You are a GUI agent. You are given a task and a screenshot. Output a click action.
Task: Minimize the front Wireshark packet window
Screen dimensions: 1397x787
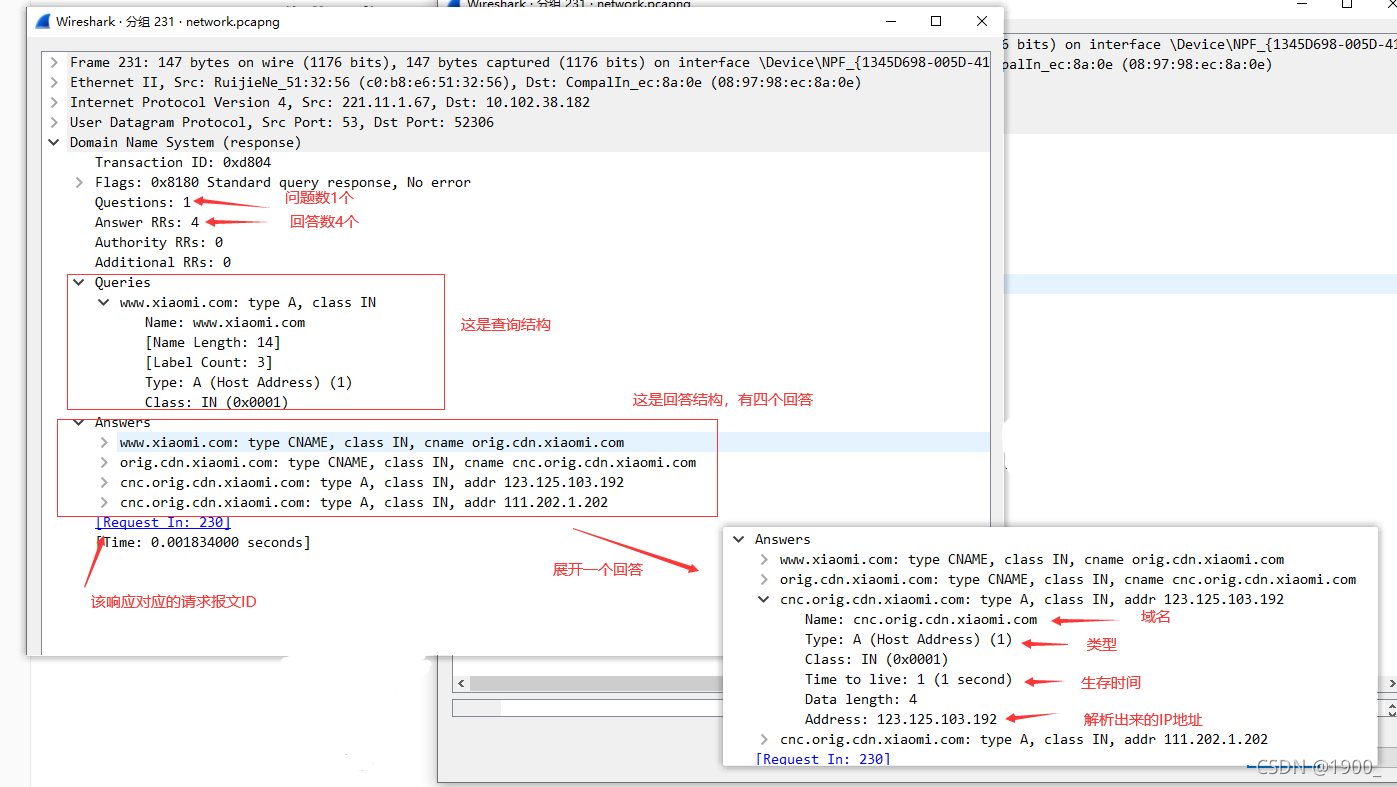pos(891,21)
